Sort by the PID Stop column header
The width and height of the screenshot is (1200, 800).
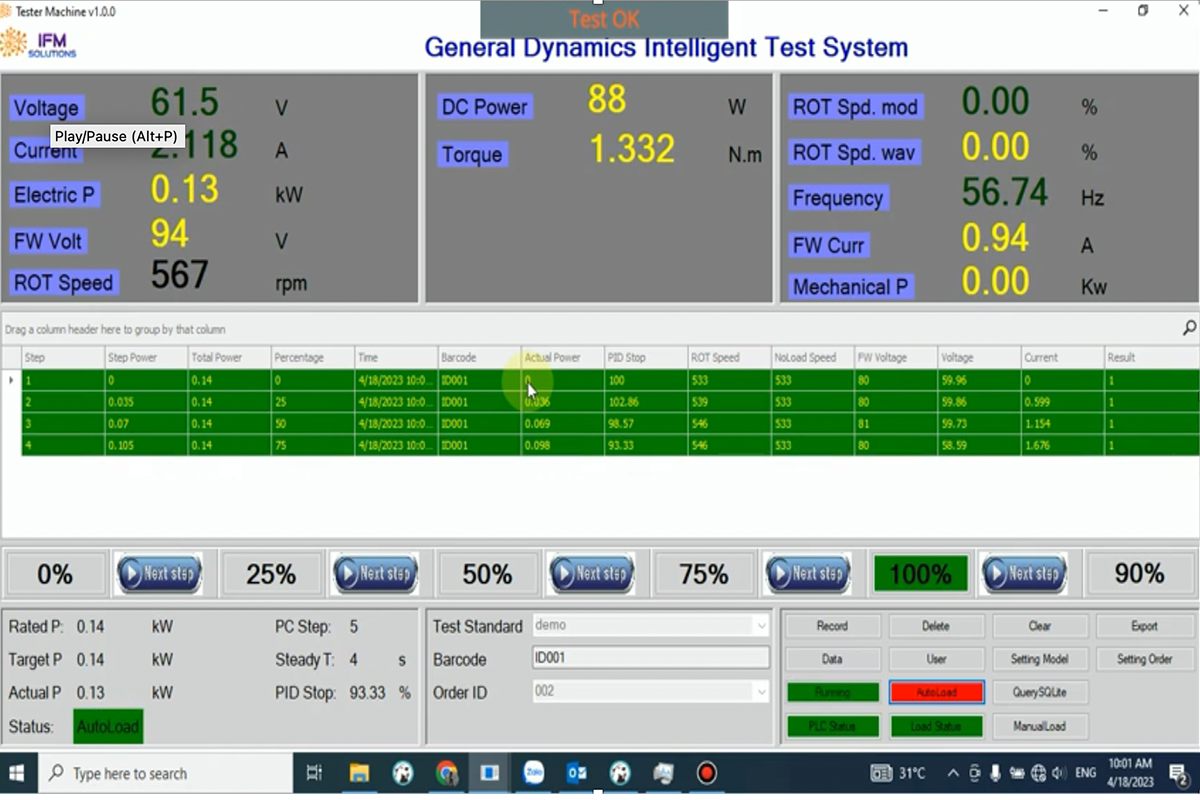pos(647,357)
